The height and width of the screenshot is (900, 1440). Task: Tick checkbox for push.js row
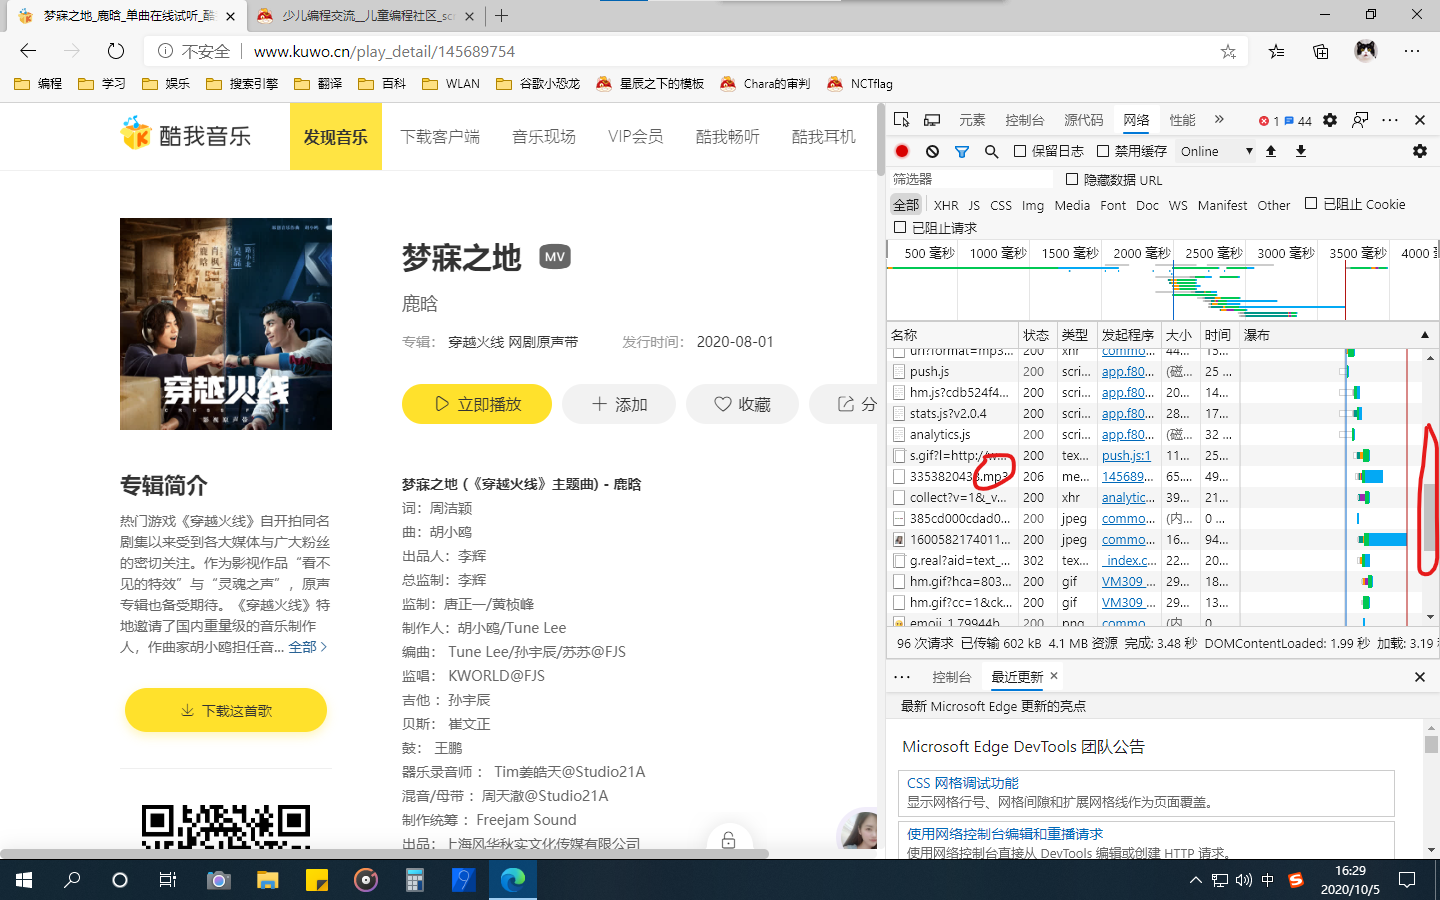pos(899,372)
